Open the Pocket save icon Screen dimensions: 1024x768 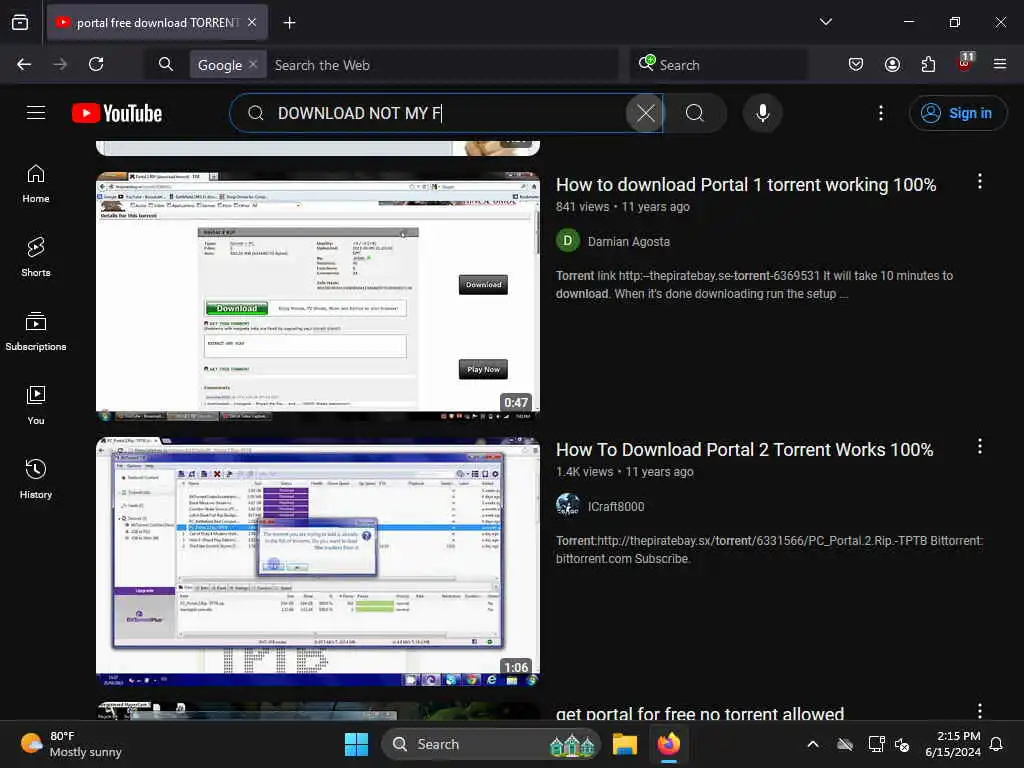click(856, 64)
